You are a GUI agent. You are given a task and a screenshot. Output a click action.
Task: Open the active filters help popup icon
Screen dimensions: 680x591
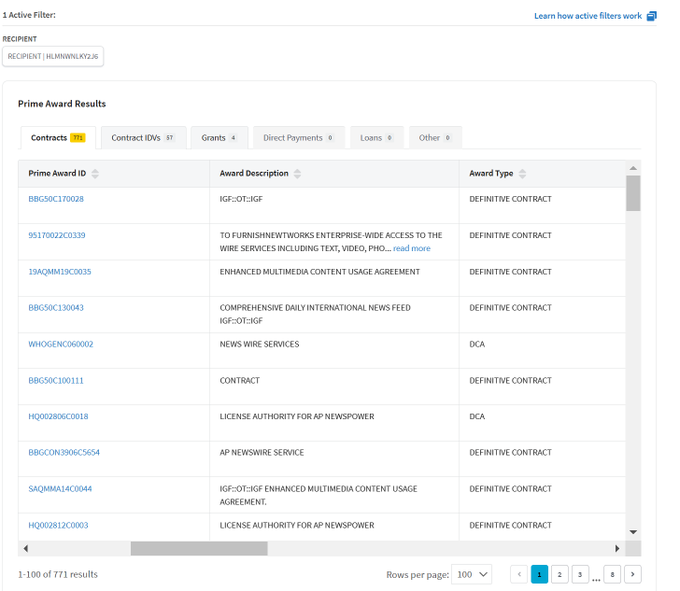(651, 16)
